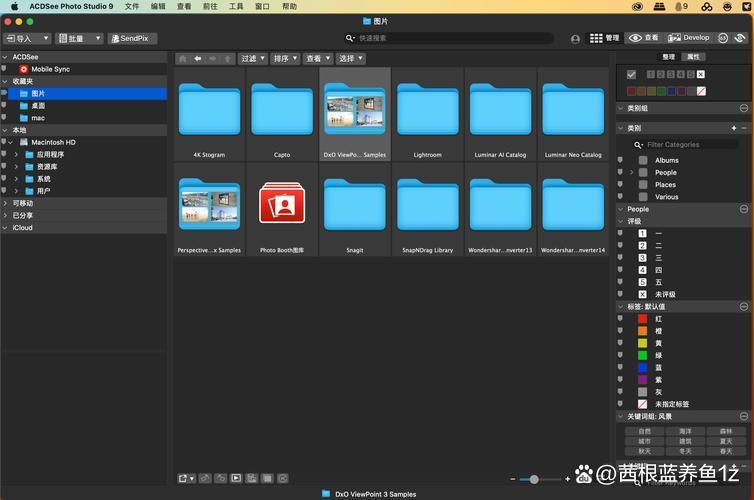This screenshot has width=754, height=500.
Task: Click the minus zoom-out thumbnail icon
Action: pos(513,479)
